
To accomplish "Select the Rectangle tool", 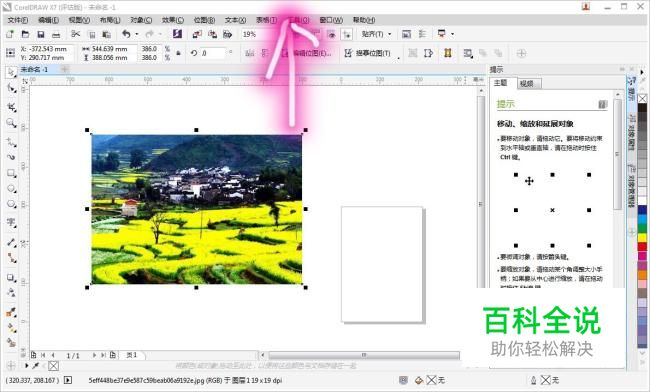I will point(11,173).
